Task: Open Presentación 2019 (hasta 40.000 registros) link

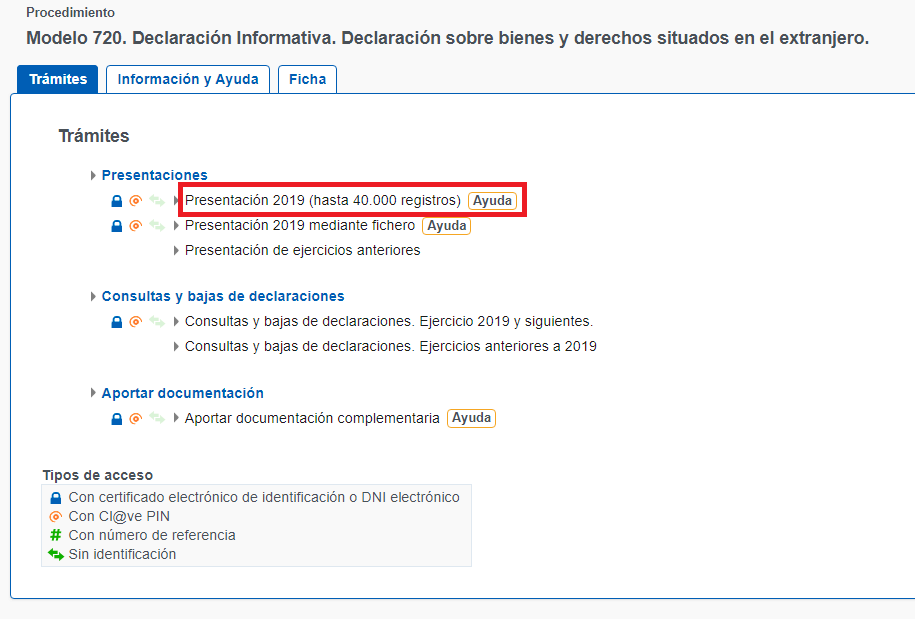Action: coord(322,201)
